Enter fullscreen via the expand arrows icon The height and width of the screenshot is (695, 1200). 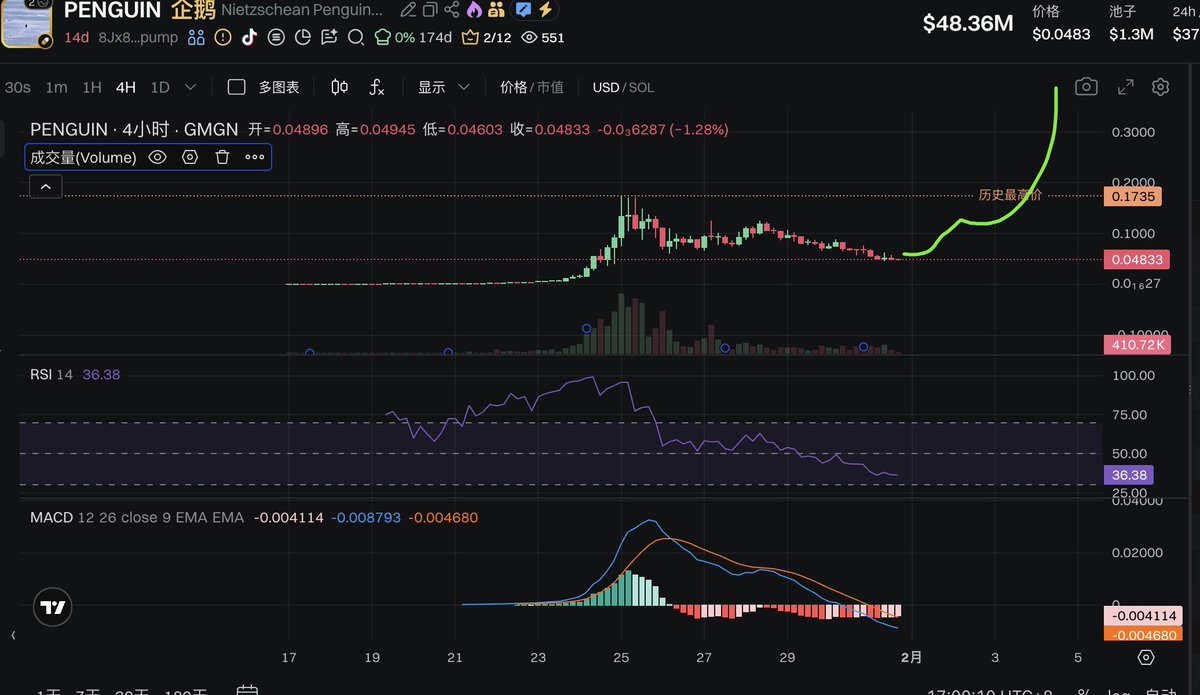1124,87
